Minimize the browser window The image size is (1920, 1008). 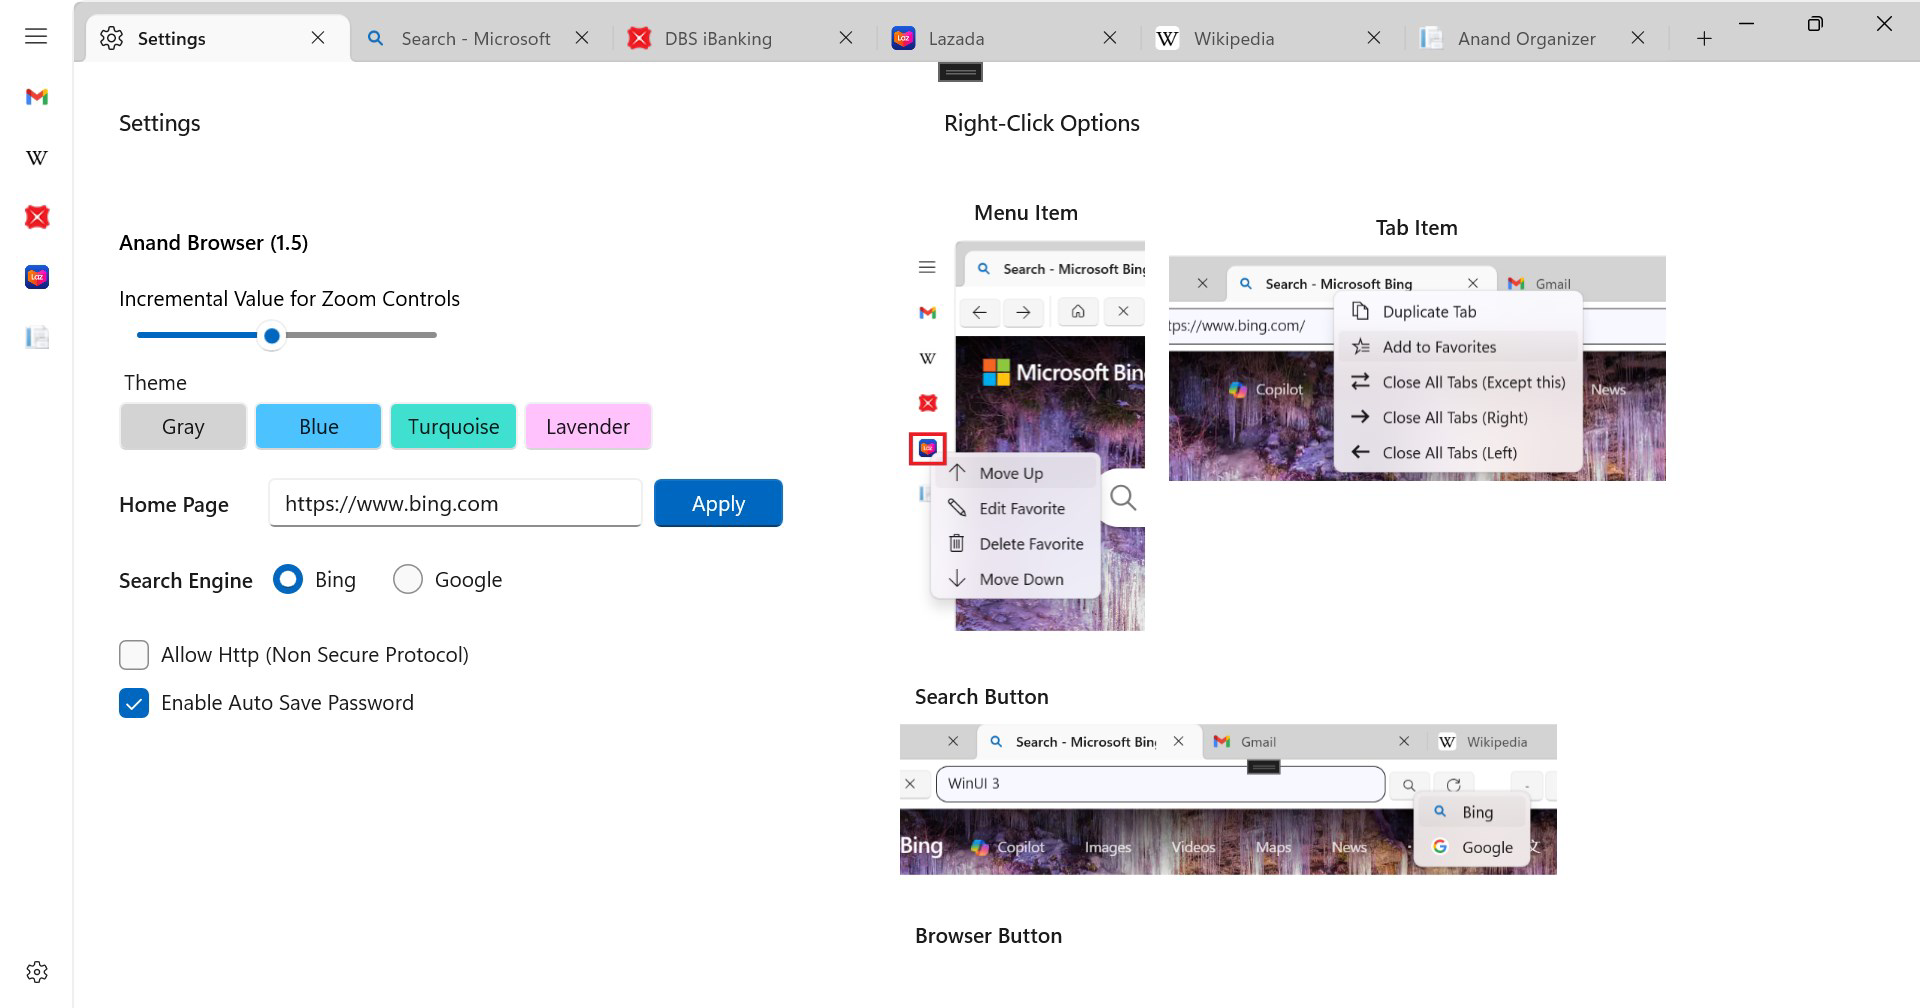pos(1747,23)
